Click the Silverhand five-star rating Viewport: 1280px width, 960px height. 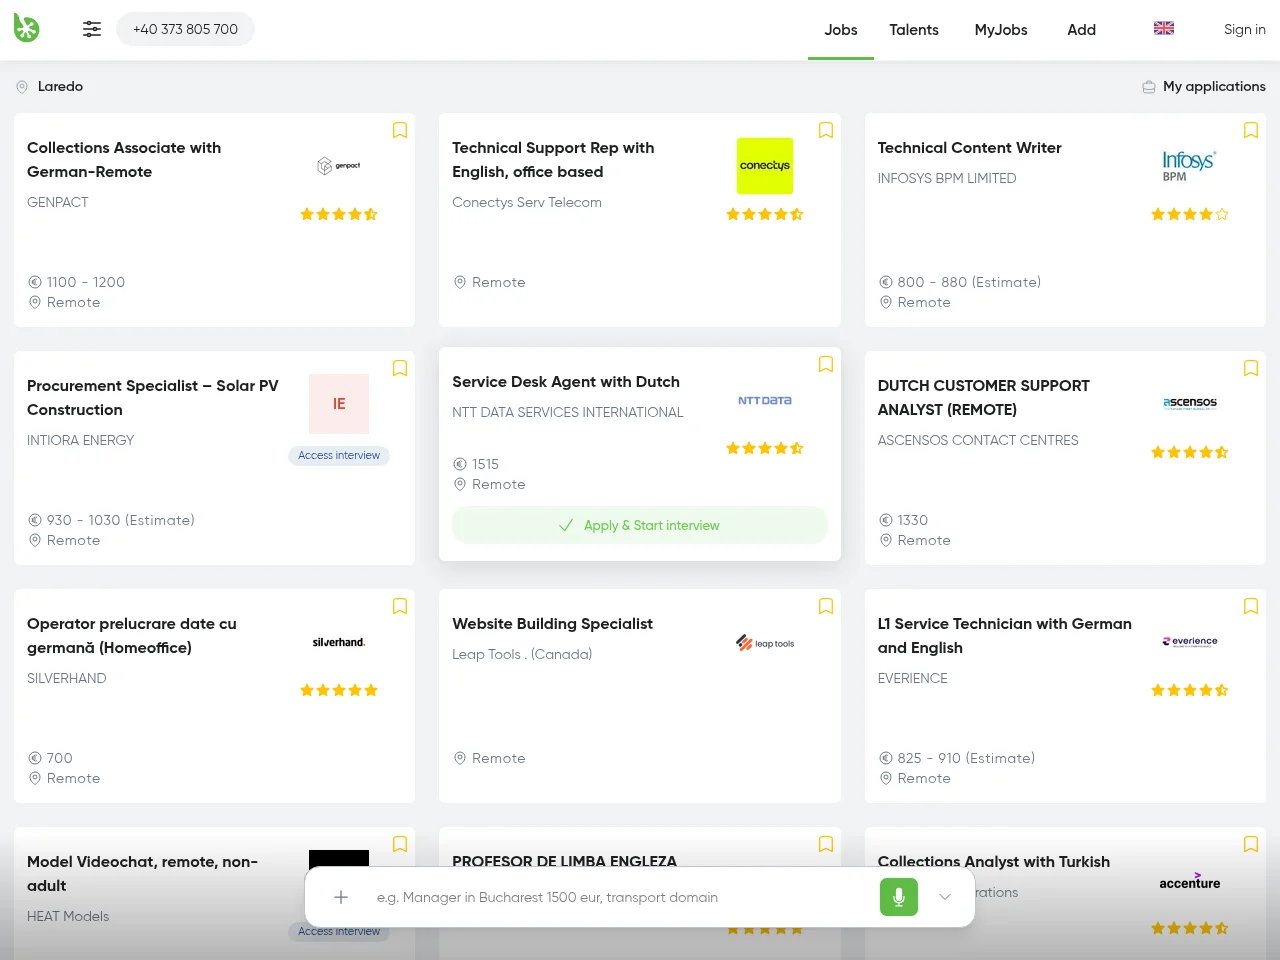point(339,690)
